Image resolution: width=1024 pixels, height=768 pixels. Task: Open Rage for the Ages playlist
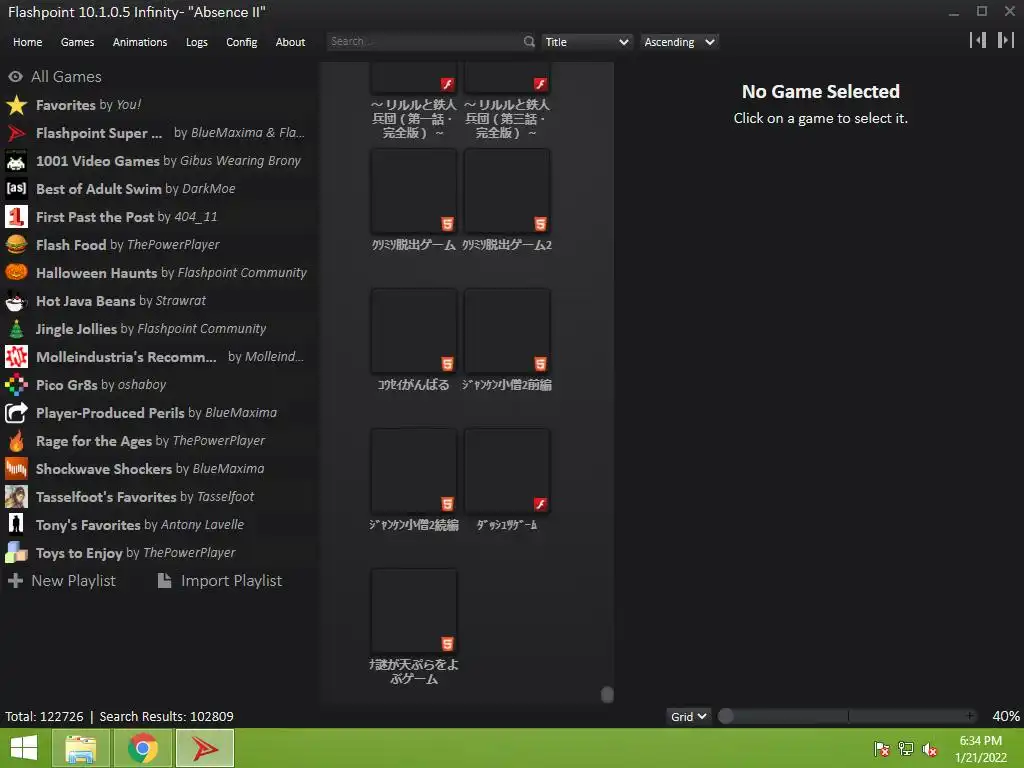coord(160,441)
